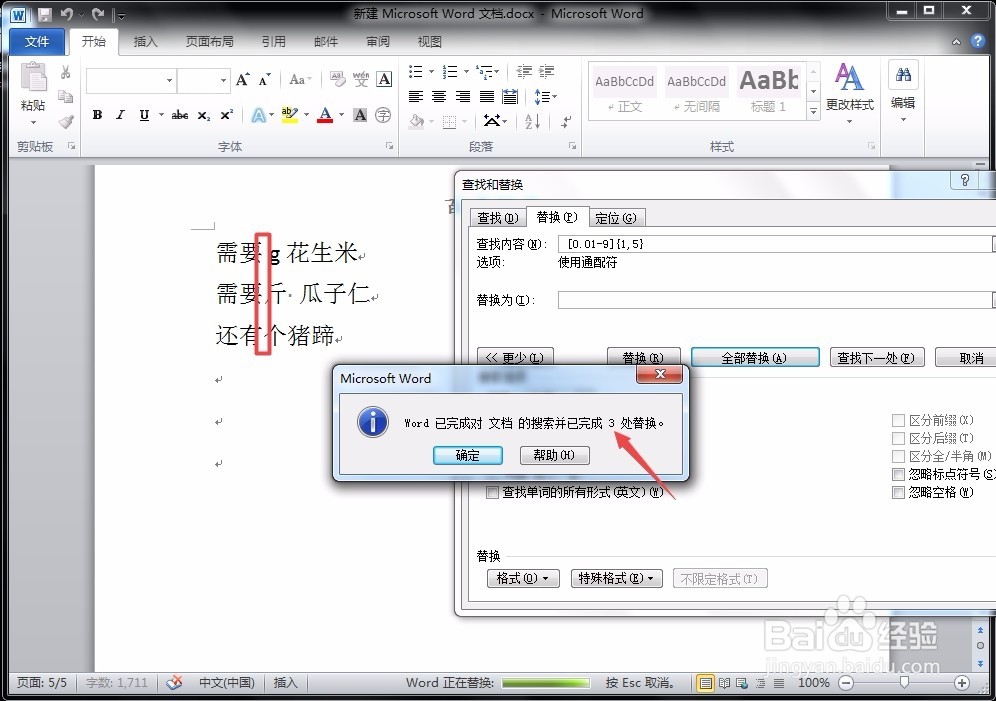Click the Cut scissors icon
The image size is (996, 701).
[x=65, y=72]
